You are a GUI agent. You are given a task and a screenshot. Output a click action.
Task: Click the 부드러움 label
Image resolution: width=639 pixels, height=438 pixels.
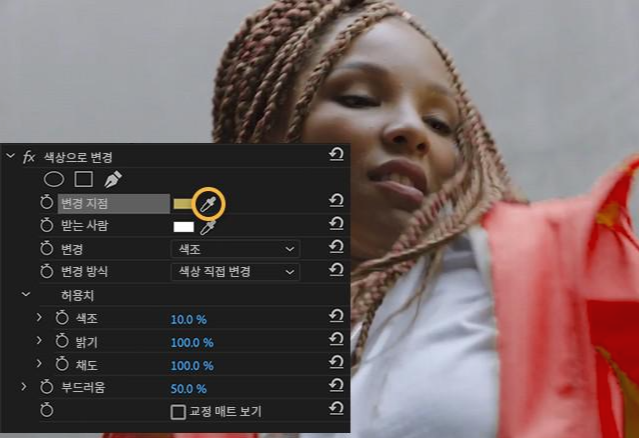(83, 387)
